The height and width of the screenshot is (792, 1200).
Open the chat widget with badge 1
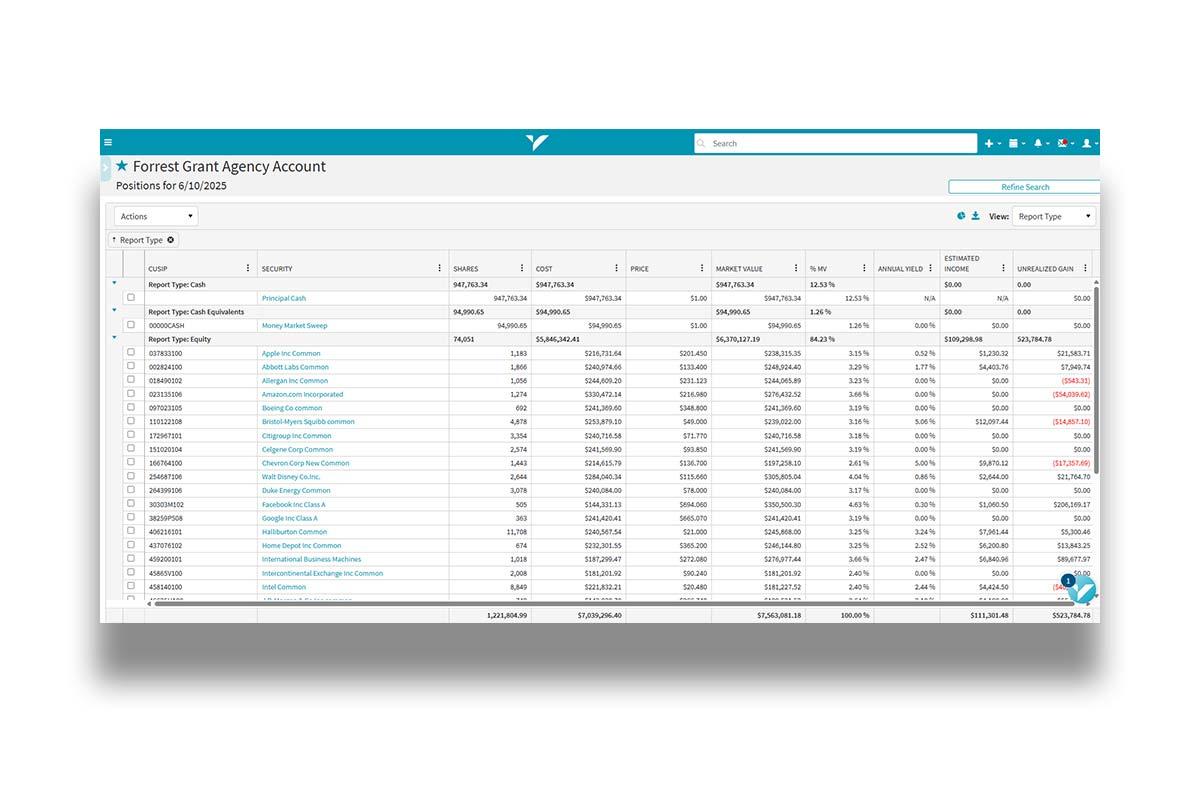pos(1081,590)
